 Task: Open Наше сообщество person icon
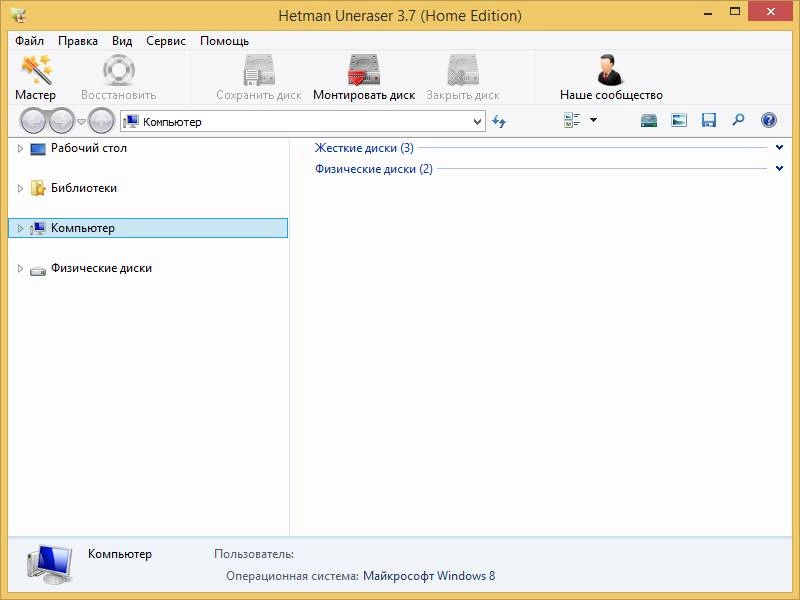610,69
